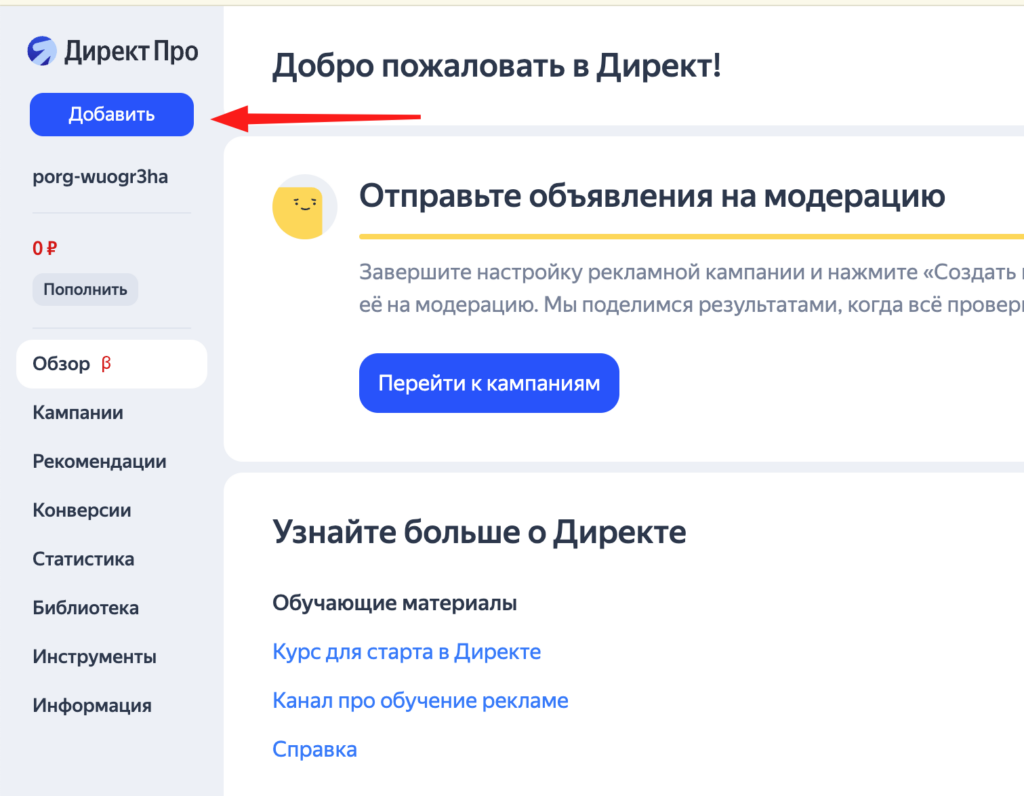The width and height of the screenshot is (1024, 796).
Task: Open Инструменты in the sidebar
Action: click(x=95, y=656)
